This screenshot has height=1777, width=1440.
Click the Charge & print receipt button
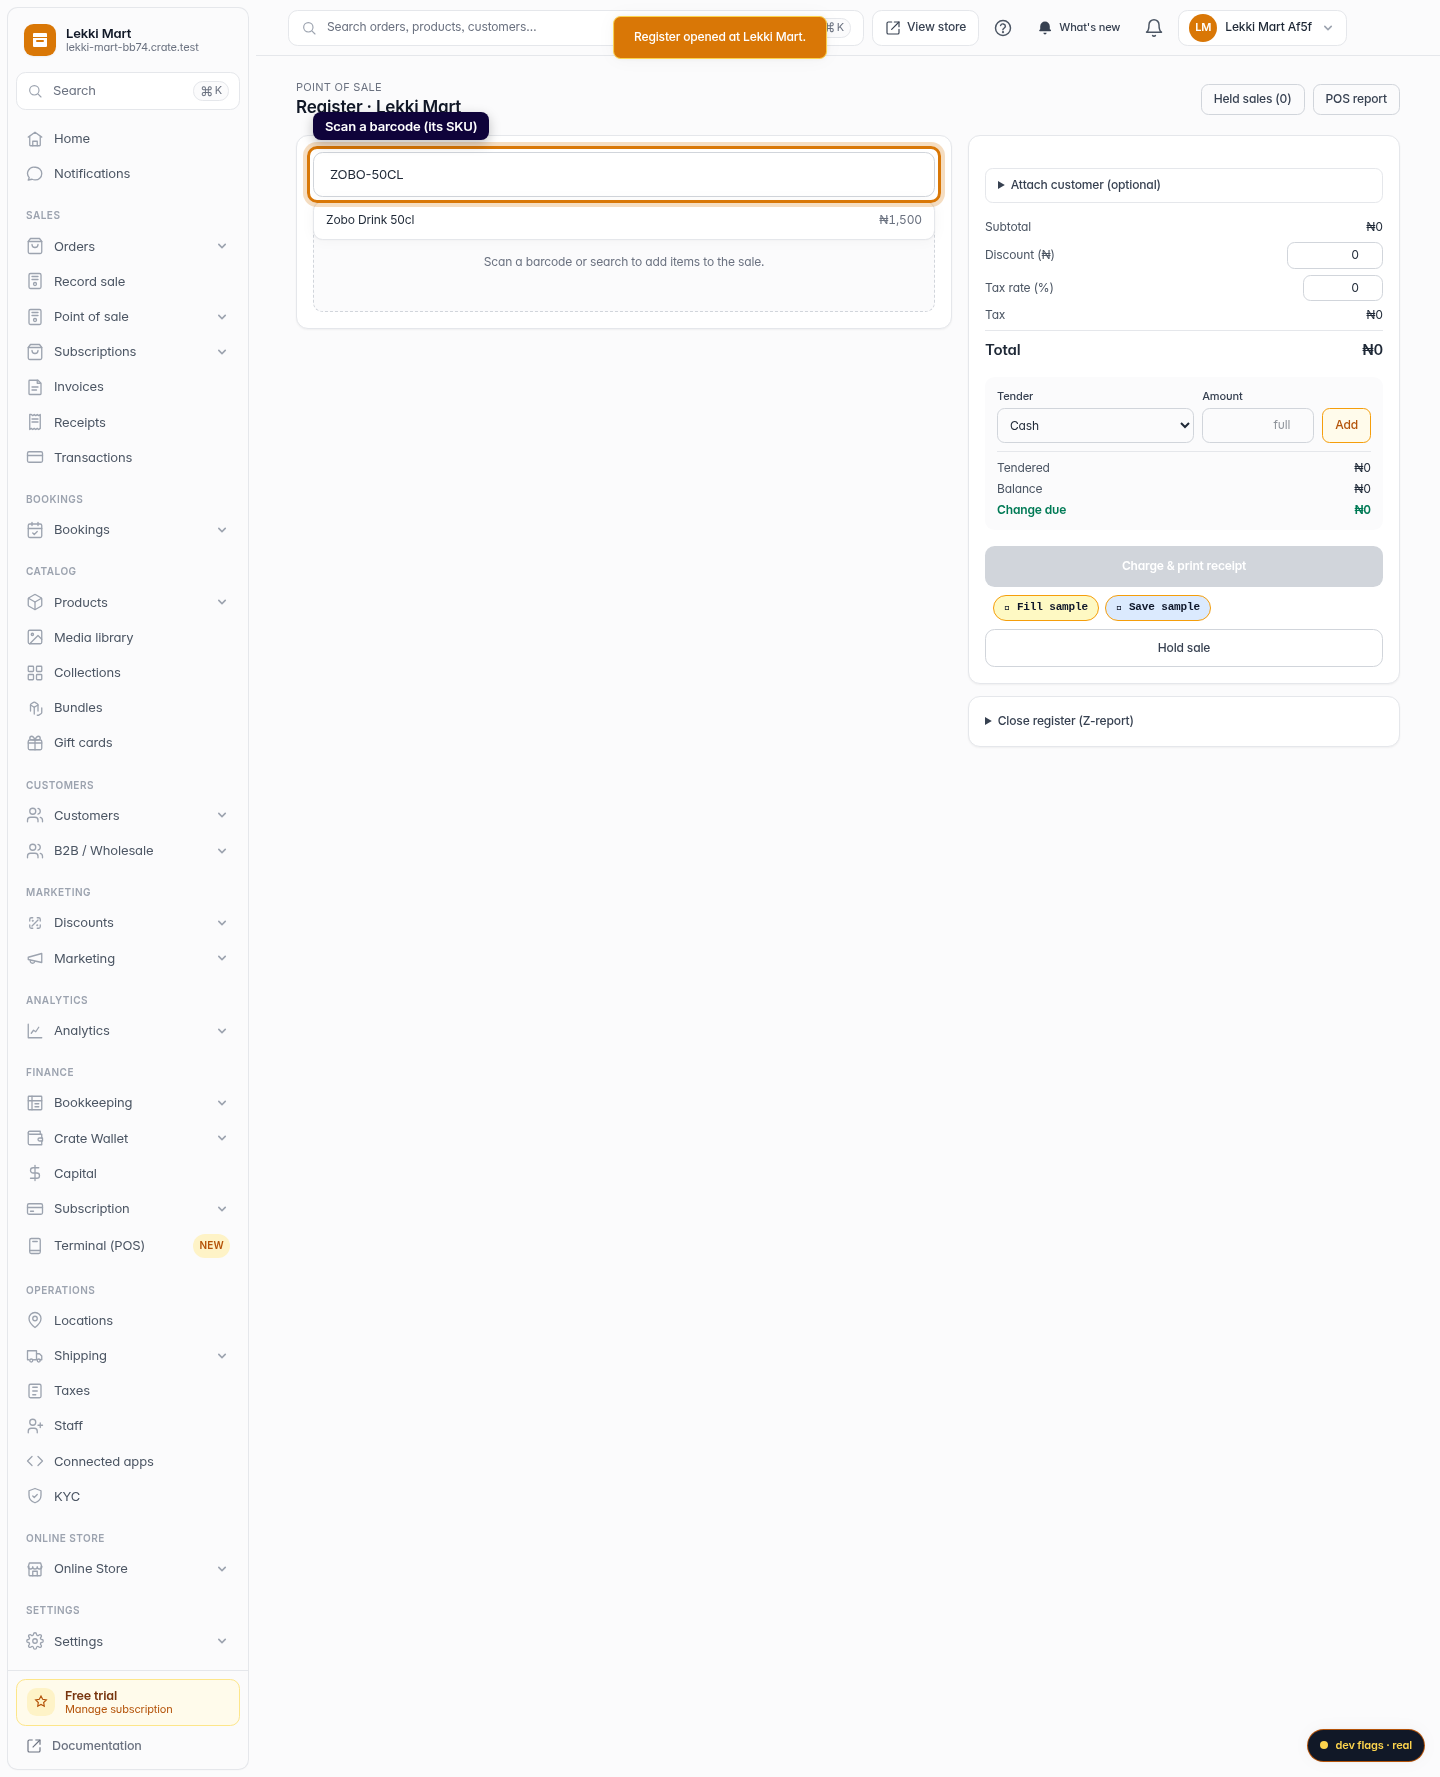pyautogui.click(x=1184, y=566)
